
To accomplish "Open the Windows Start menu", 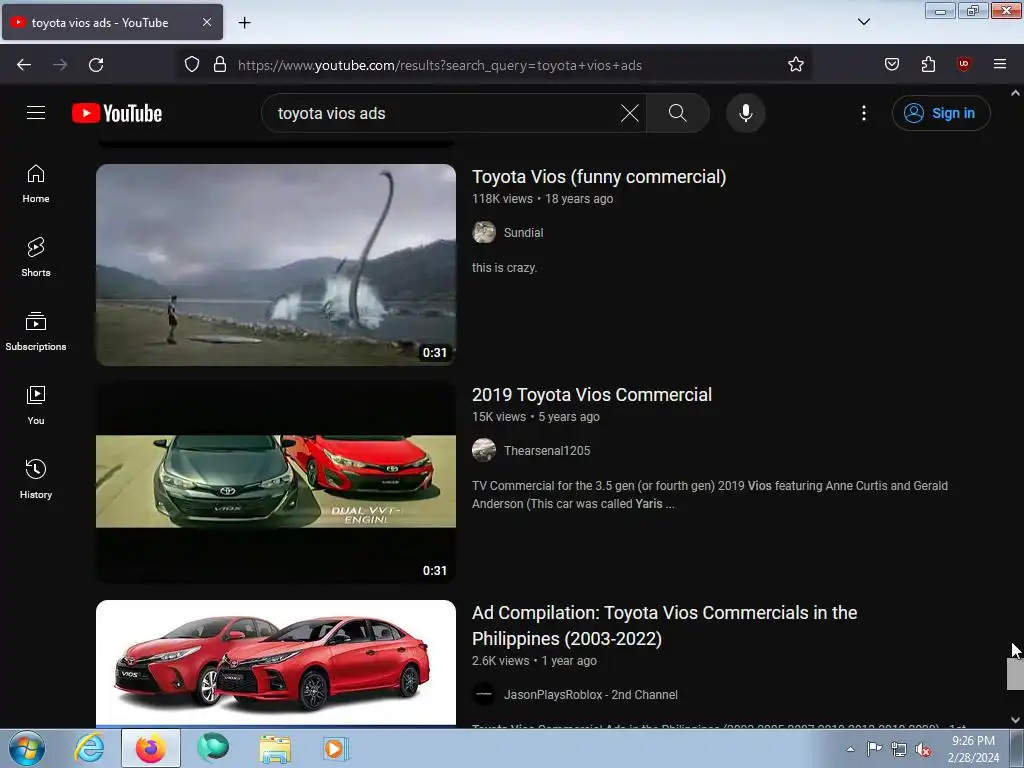I will pos(26,748).
